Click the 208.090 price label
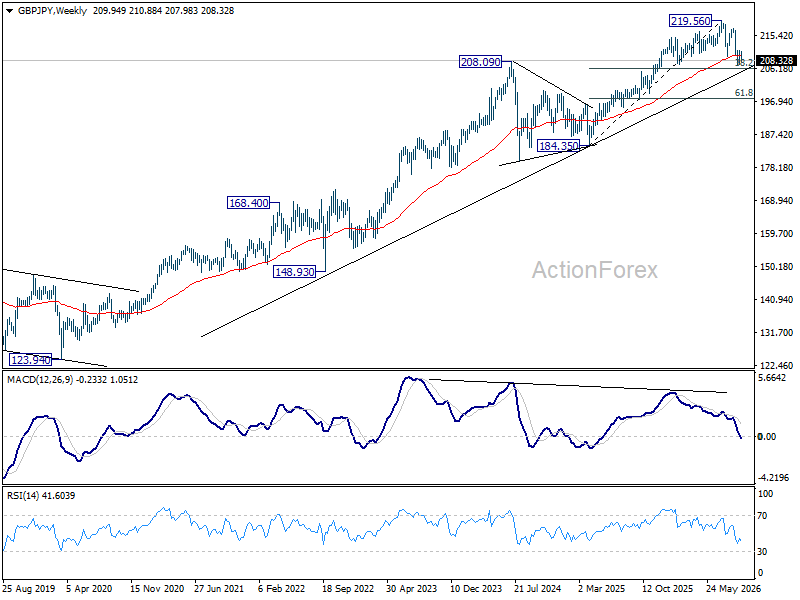 [481, 62]
